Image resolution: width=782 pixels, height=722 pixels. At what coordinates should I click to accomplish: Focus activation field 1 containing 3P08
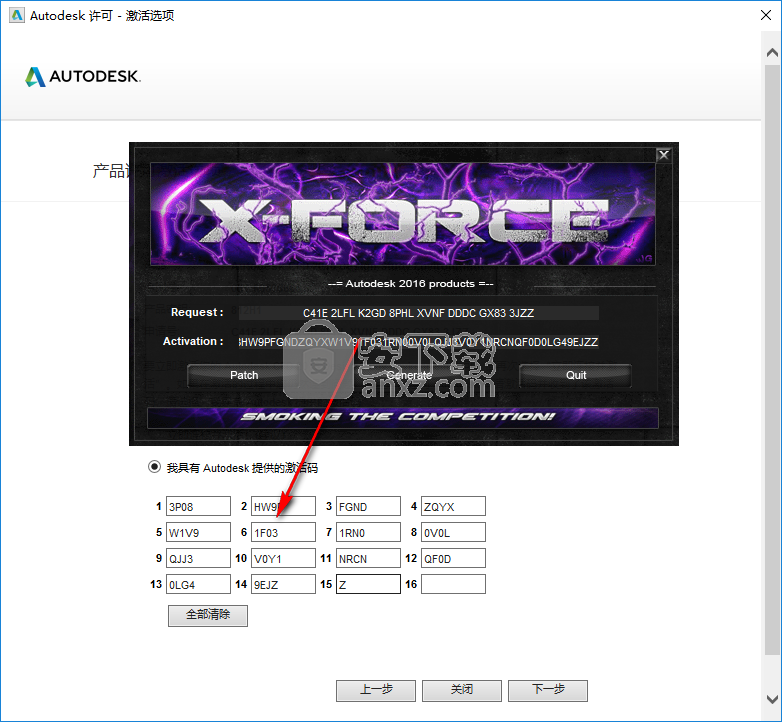(x=198, y=506)
